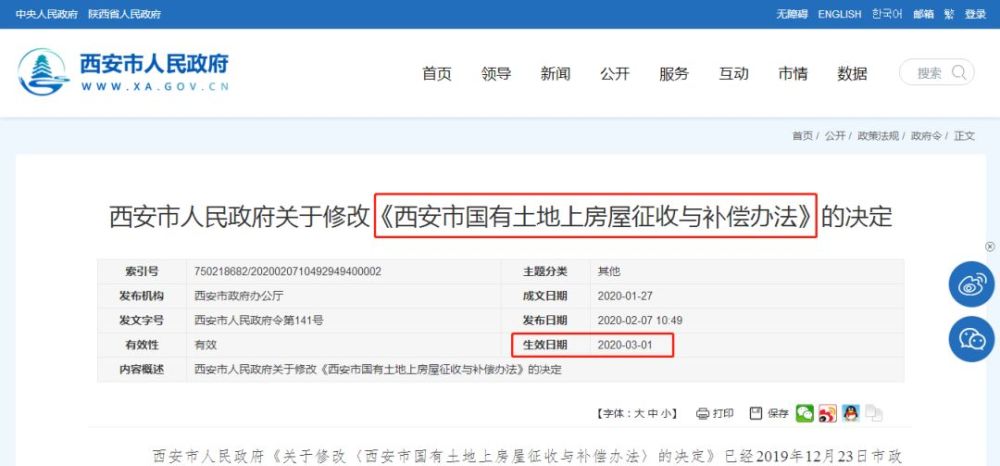Share via QQ penguin icon
Screen dimensions: 1000x466
(850, 413)
